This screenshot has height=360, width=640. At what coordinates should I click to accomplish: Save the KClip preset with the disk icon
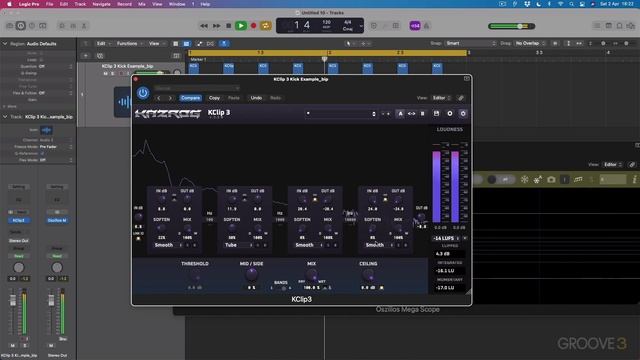(x=436, y=114)
